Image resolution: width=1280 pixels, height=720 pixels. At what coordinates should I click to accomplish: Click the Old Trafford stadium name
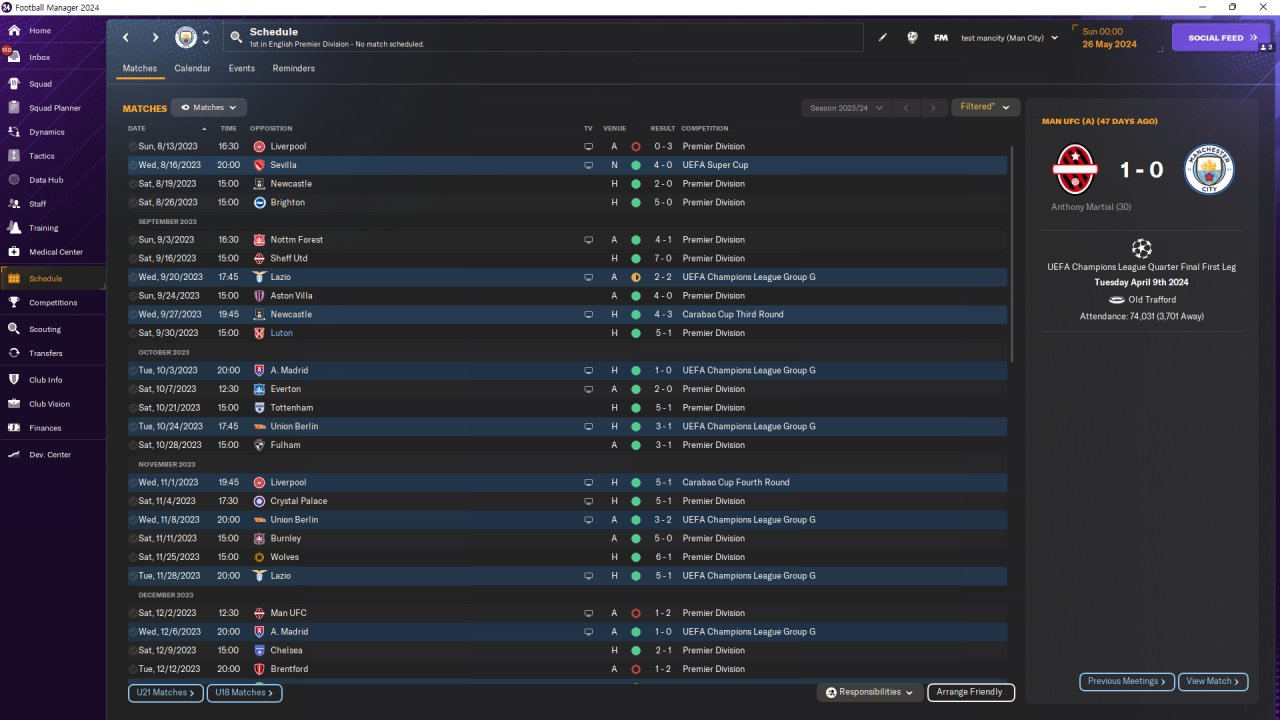point(1152,300)
